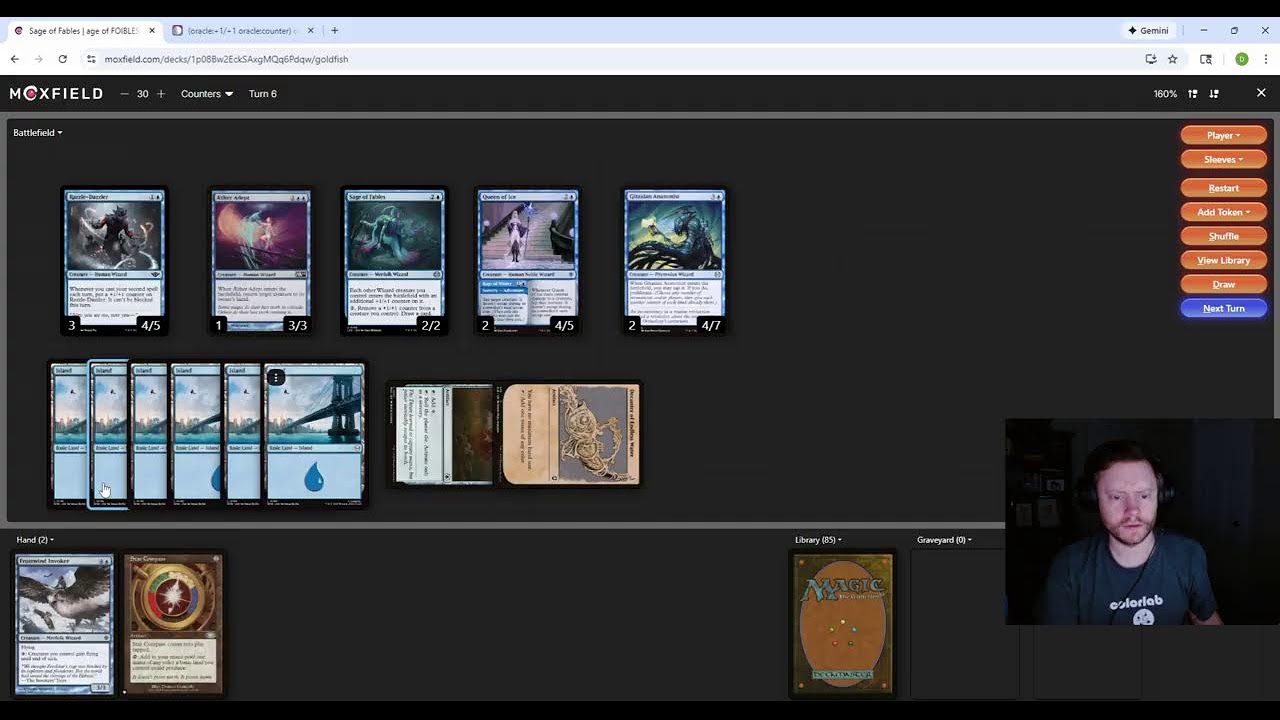The image size is (1280, 720).
Task: Select the Queen of Ice card
Action: click(x=528, y=261)
